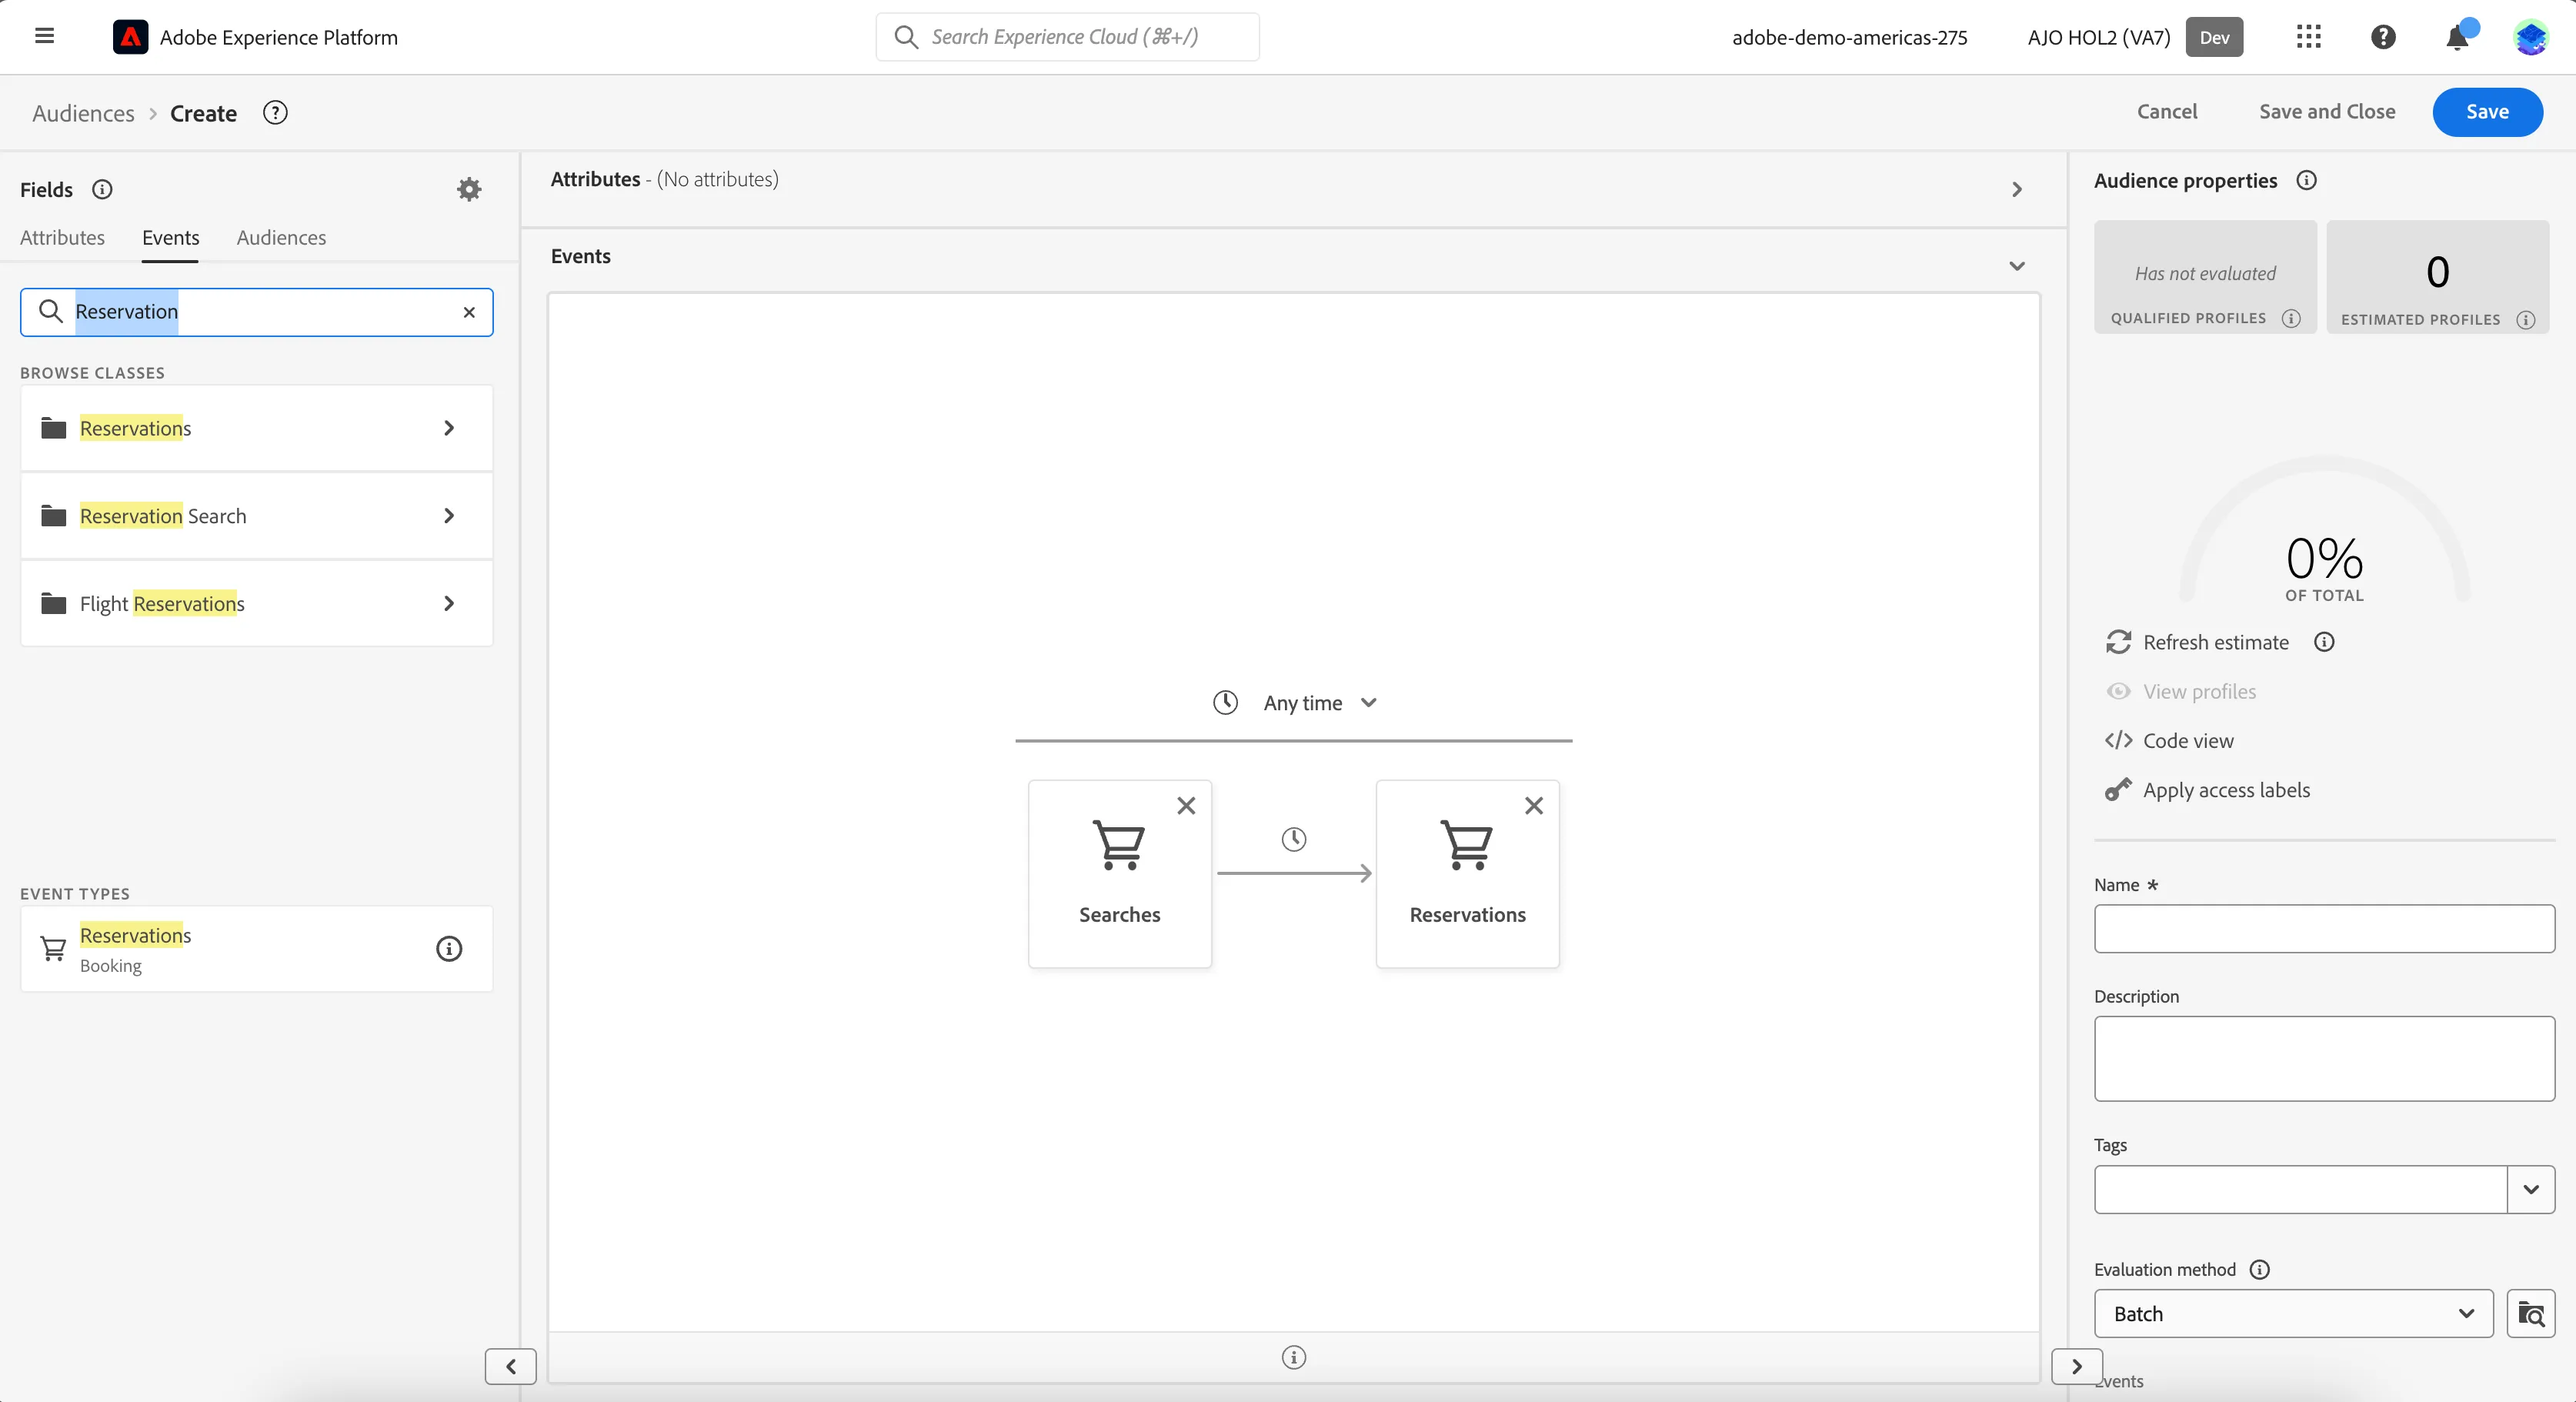Open the help question mark icon

click(x=2383, y=37)
